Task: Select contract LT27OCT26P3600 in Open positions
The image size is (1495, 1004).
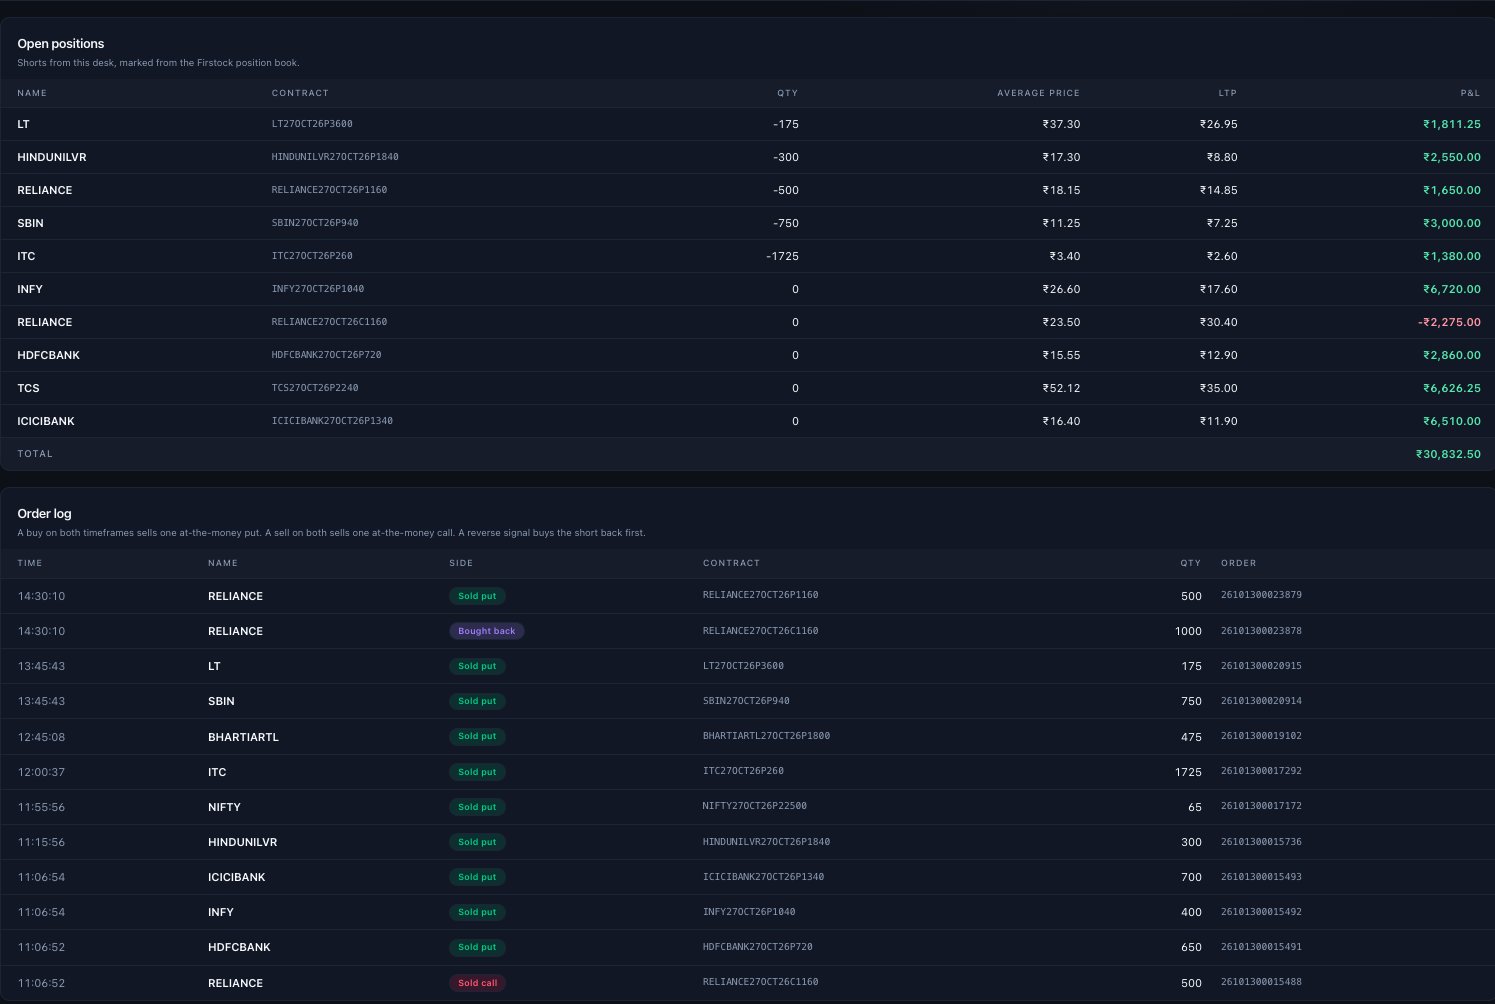Action: (312, 124)
